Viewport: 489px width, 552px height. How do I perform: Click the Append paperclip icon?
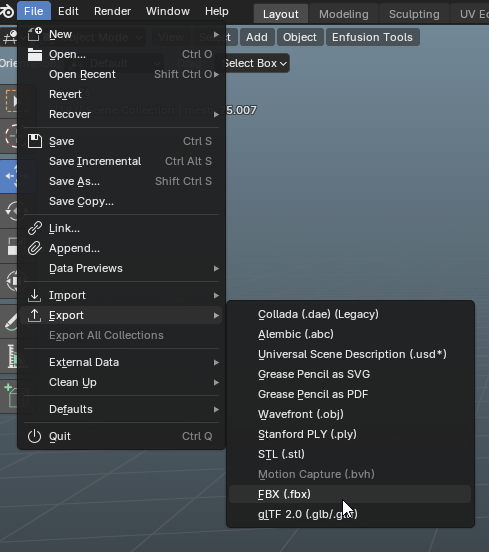(x=35, y=248)
